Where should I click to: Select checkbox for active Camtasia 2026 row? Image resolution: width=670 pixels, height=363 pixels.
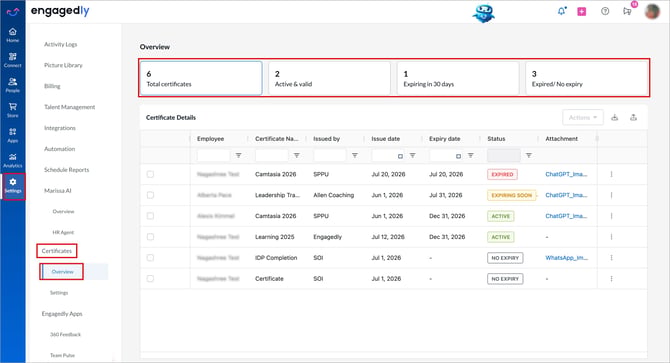tap(150, 216)
